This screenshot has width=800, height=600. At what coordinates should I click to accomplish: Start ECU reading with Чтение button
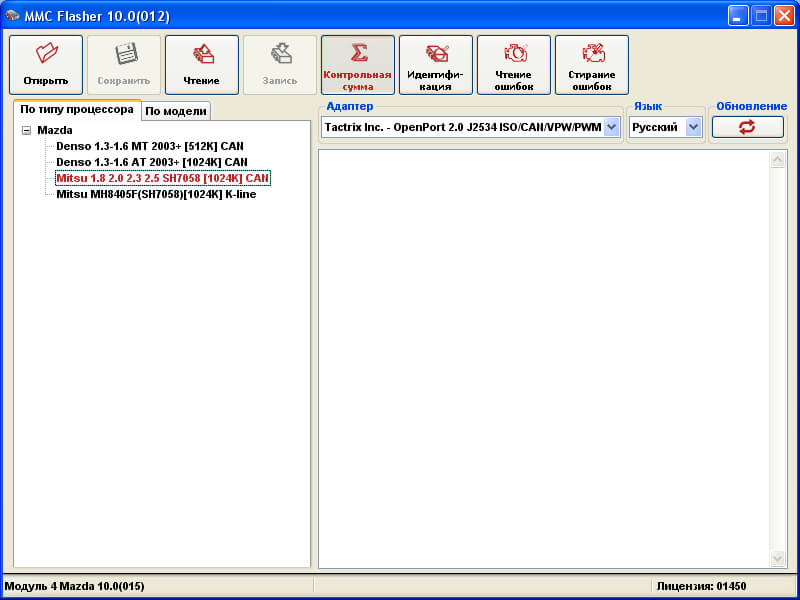202,65
